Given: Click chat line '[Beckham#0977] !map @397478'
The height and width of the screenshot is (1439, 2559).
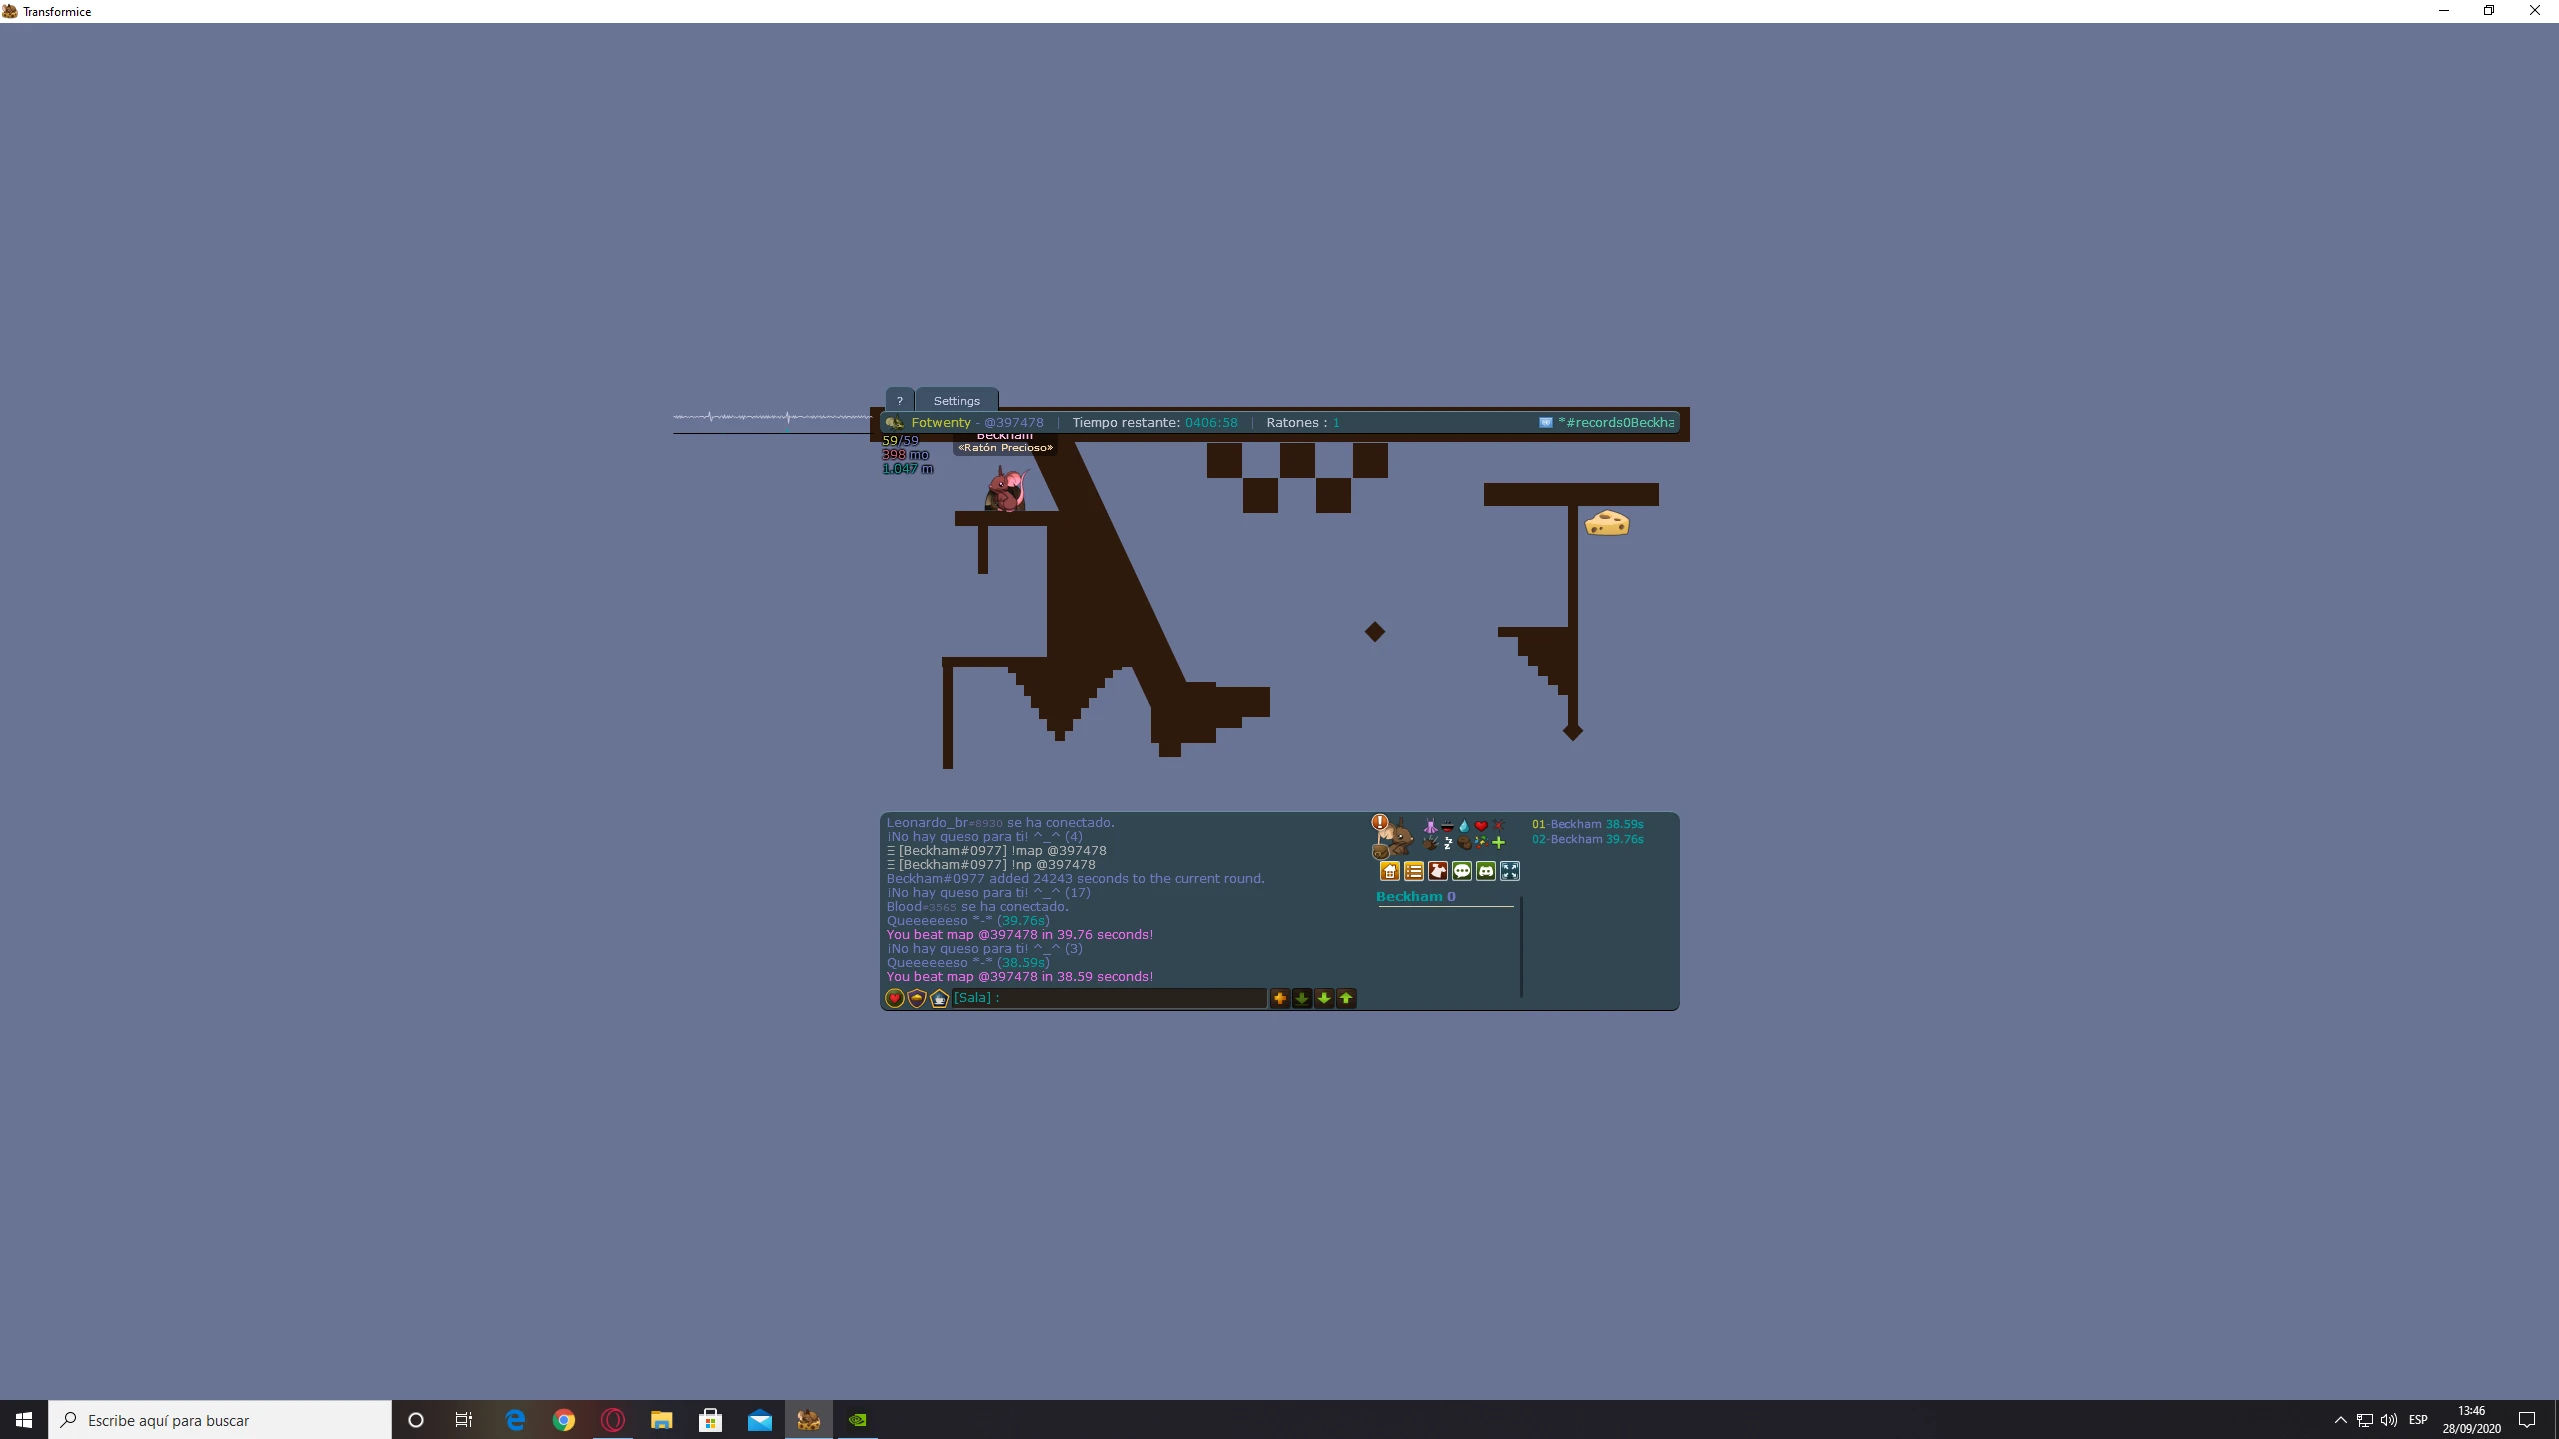Looking at the screenshot, I should point(996,851).
